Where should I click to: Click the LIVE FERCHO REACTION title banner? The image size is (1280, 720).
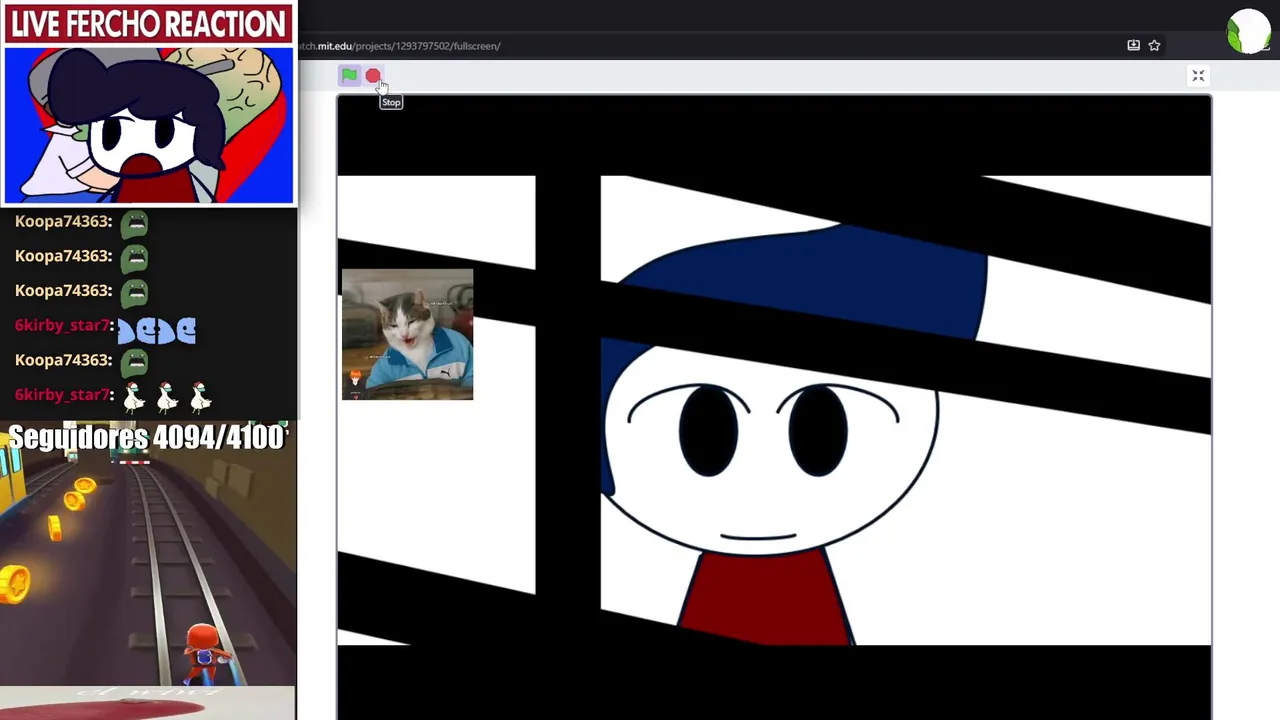149,24
